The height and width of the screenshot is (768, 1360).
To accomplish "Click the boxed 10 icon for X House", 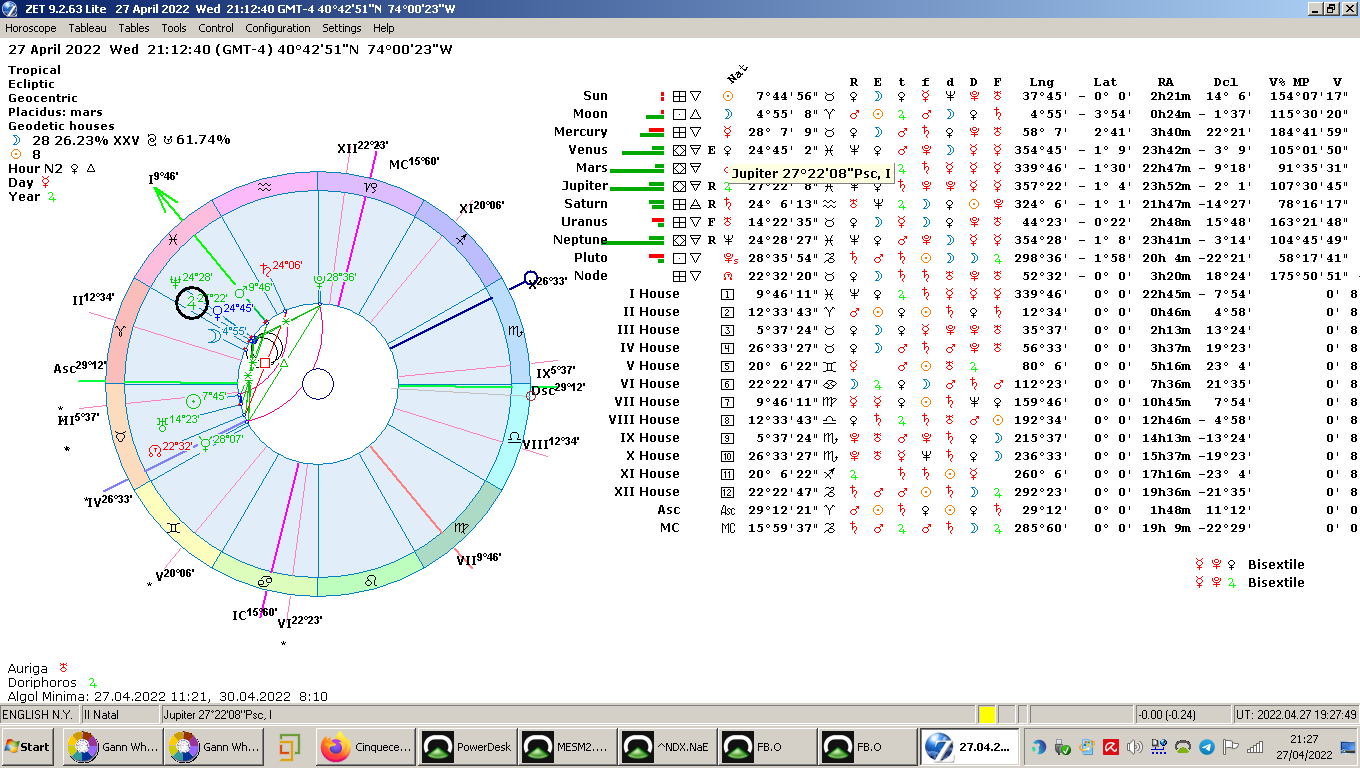I will tap(728, 456).
